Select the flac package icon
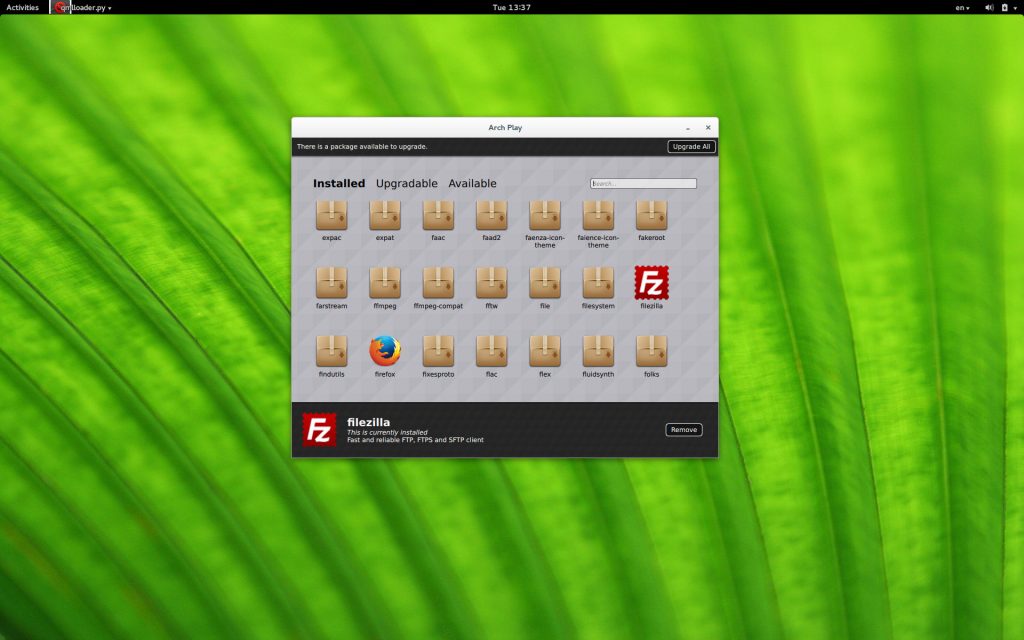 click(x=492, y=352)
